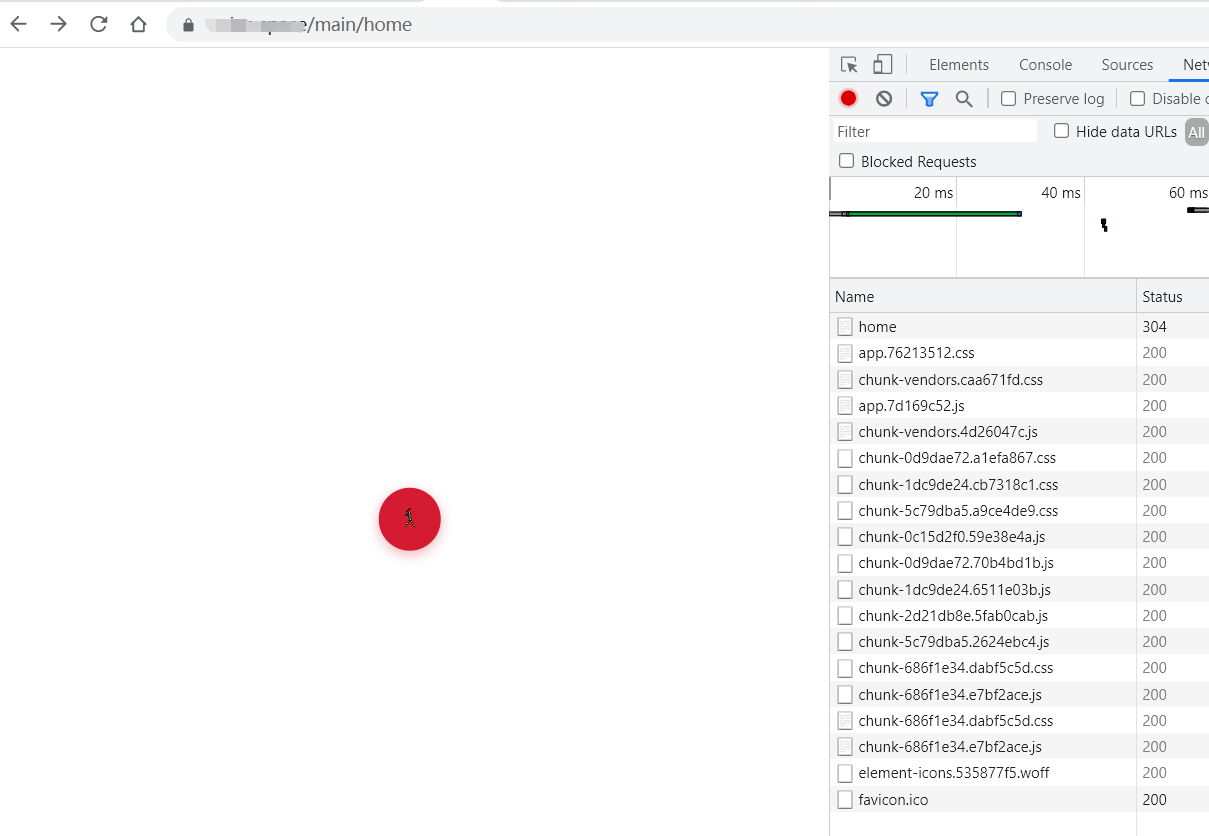Stop recording network log with red button

(848, 98)
